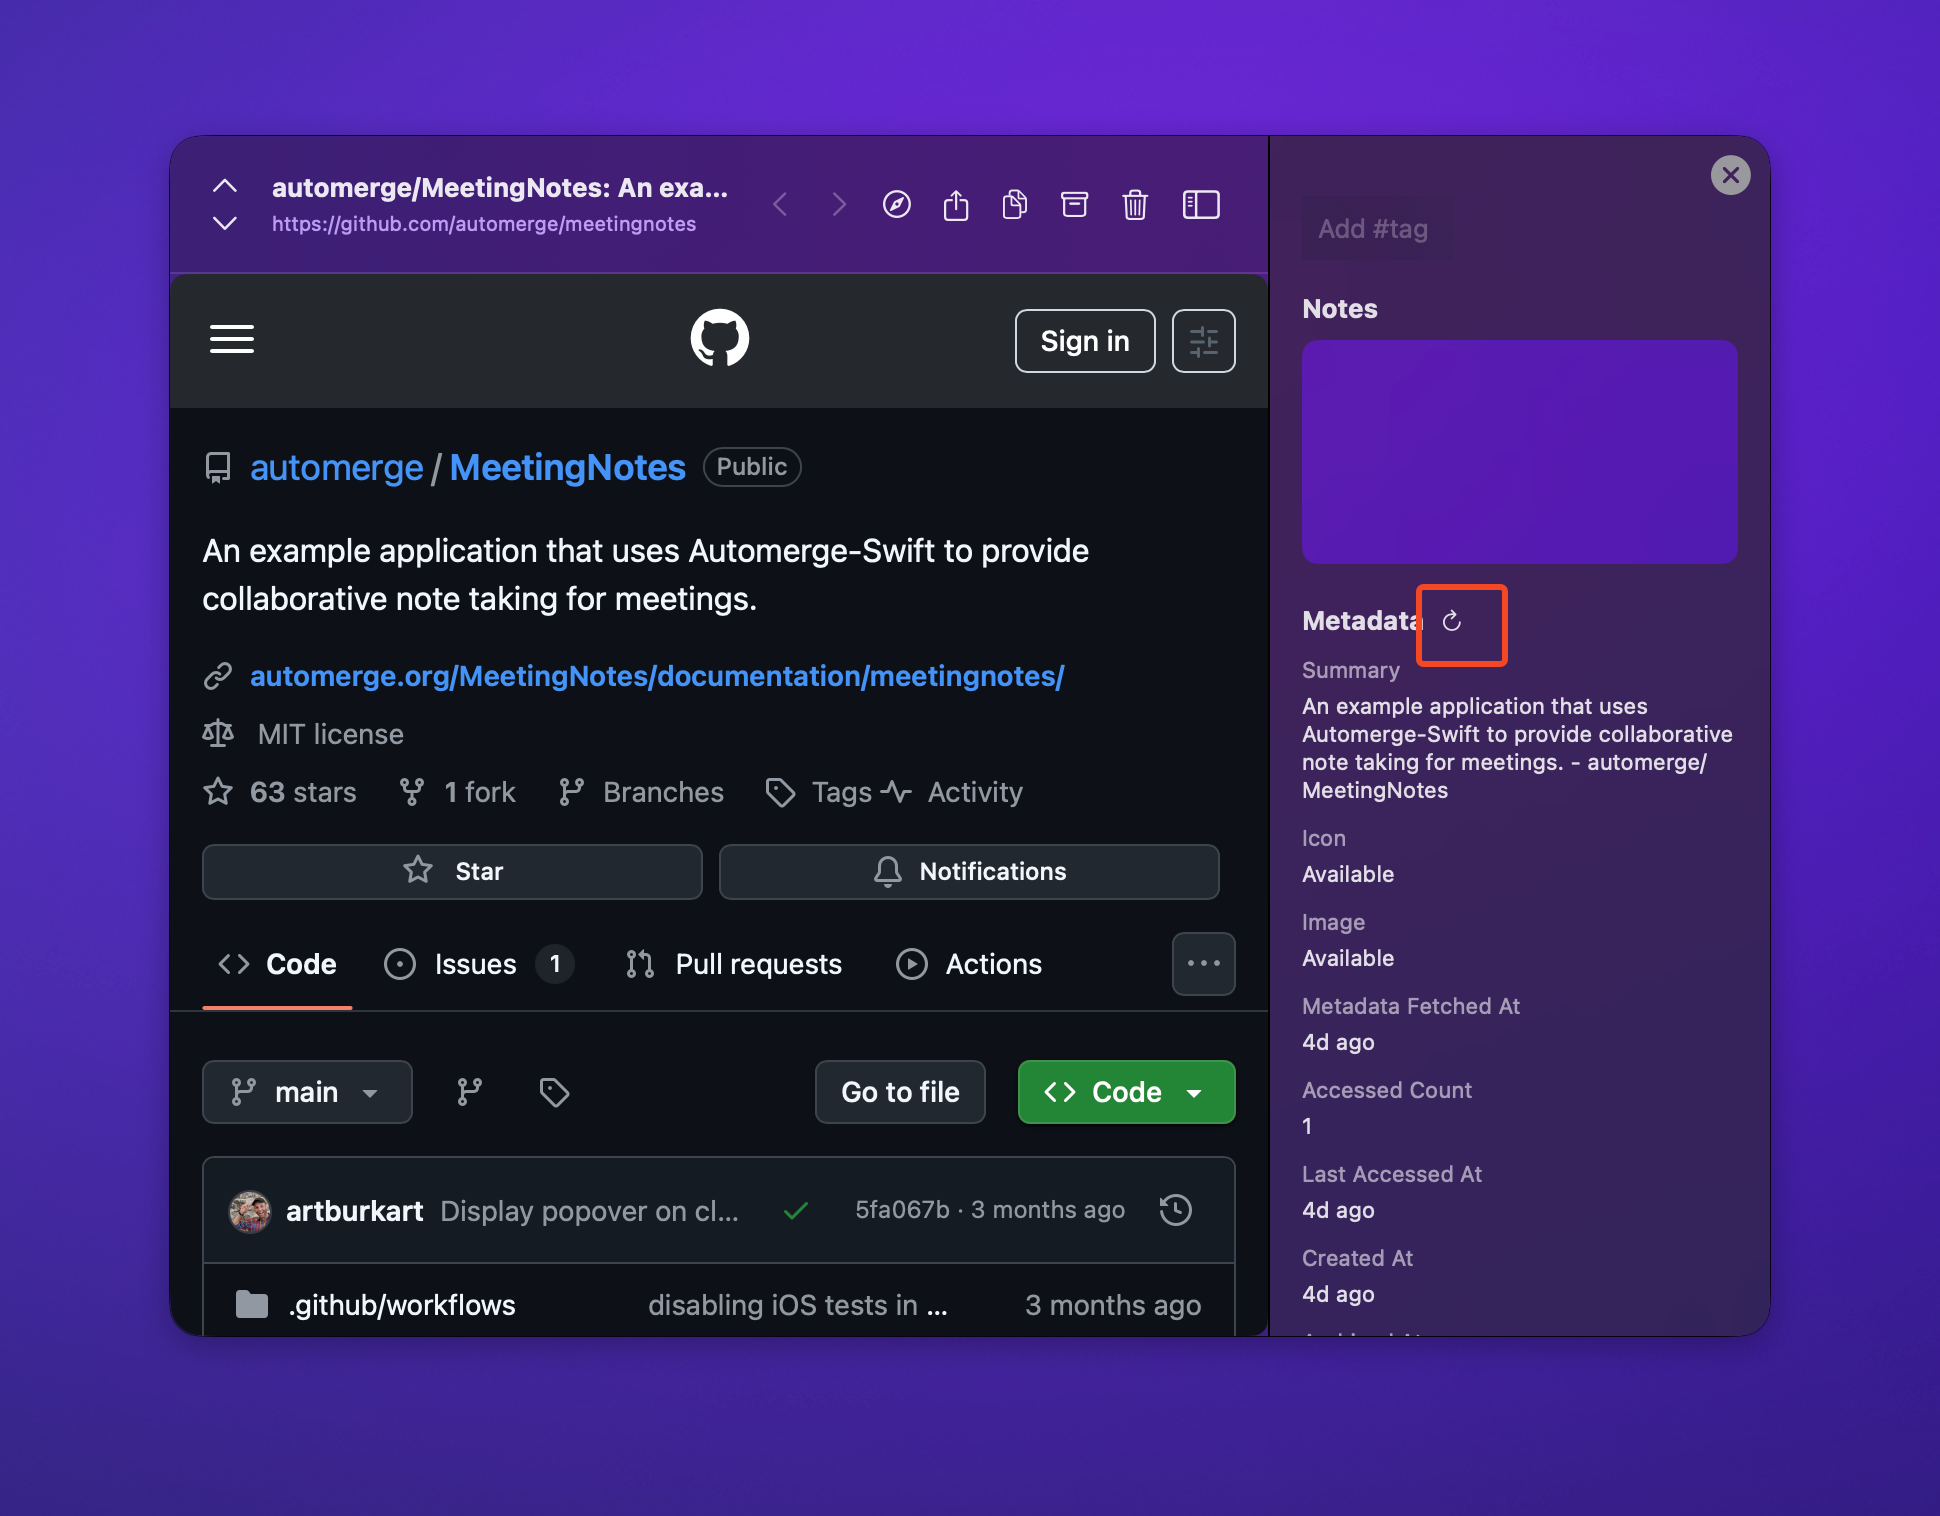This screenshot has height=1516, width=1940.
Task: View the 63 stars link
Action: pos(280,792)
